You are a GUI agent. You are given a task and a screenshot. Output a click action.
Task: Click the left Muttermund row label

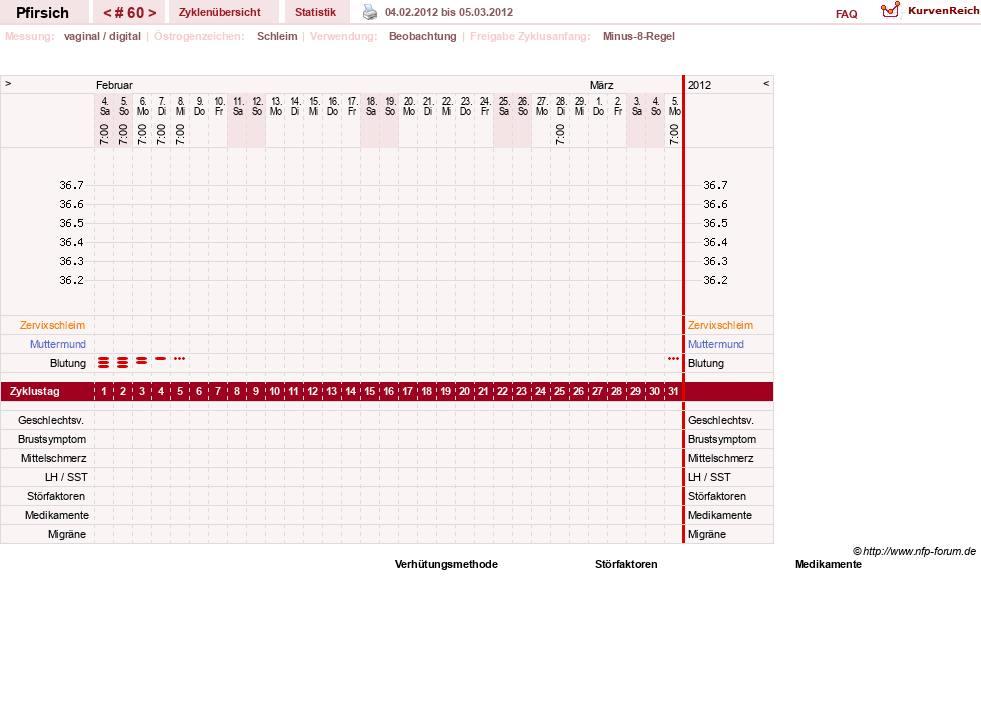pyautogui.click(x=58, y=344)
